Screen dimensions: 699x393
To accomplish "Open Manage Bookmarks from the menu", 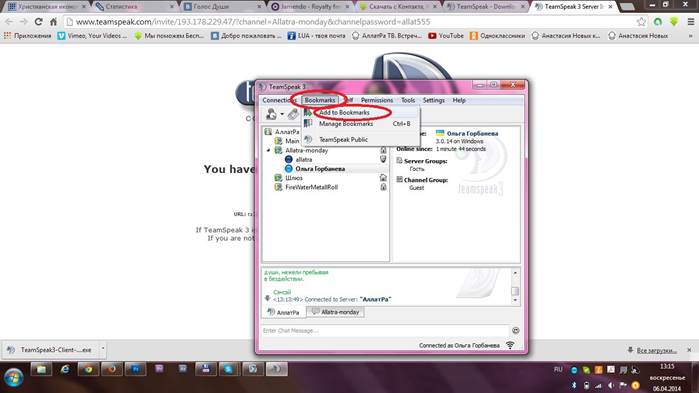I will [x=346, y=124].
